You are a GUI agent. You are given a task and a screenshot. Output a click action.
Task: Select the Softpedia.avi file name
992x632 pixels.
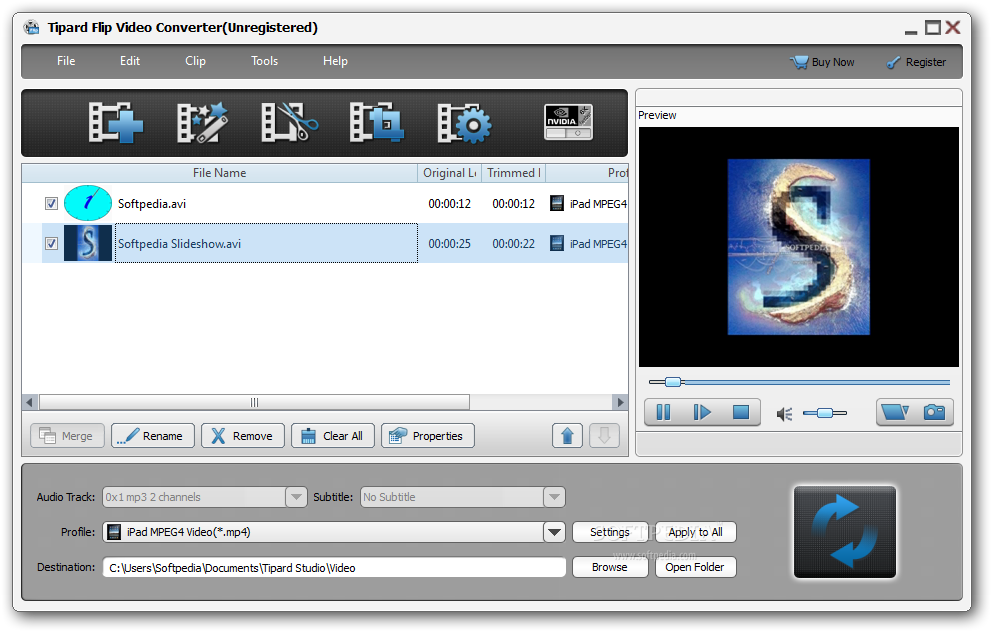pyautogui.click(x=152, y=204)
